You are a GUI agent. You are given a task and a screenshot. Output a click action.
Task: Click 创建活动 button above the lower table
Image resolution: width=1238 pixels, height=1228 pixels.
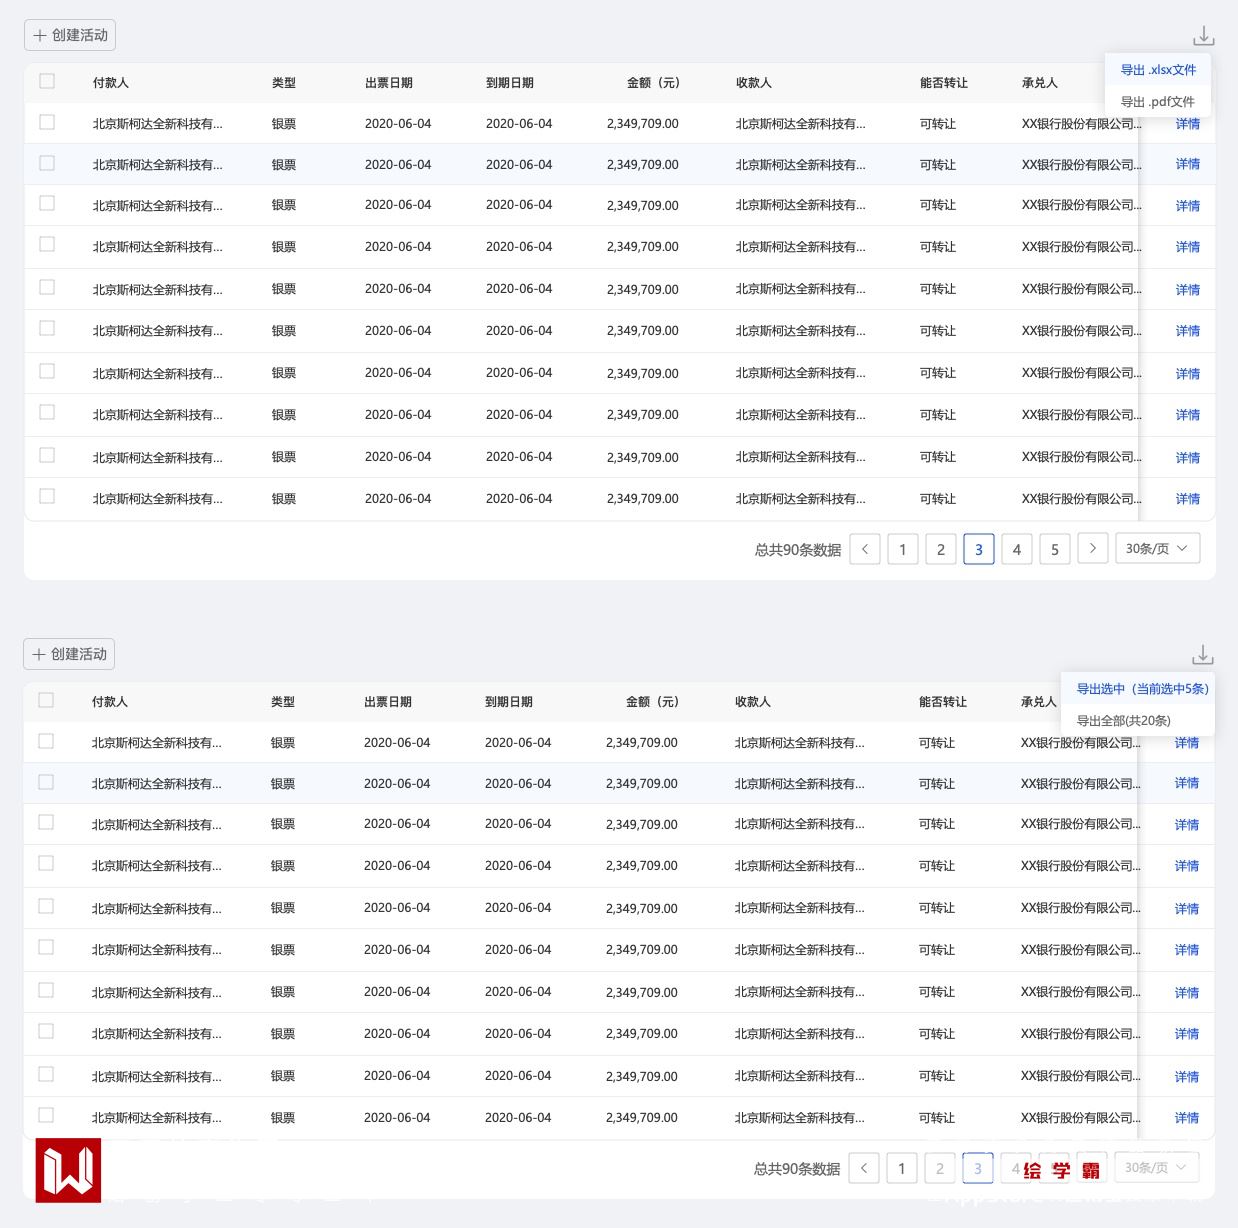69,654
